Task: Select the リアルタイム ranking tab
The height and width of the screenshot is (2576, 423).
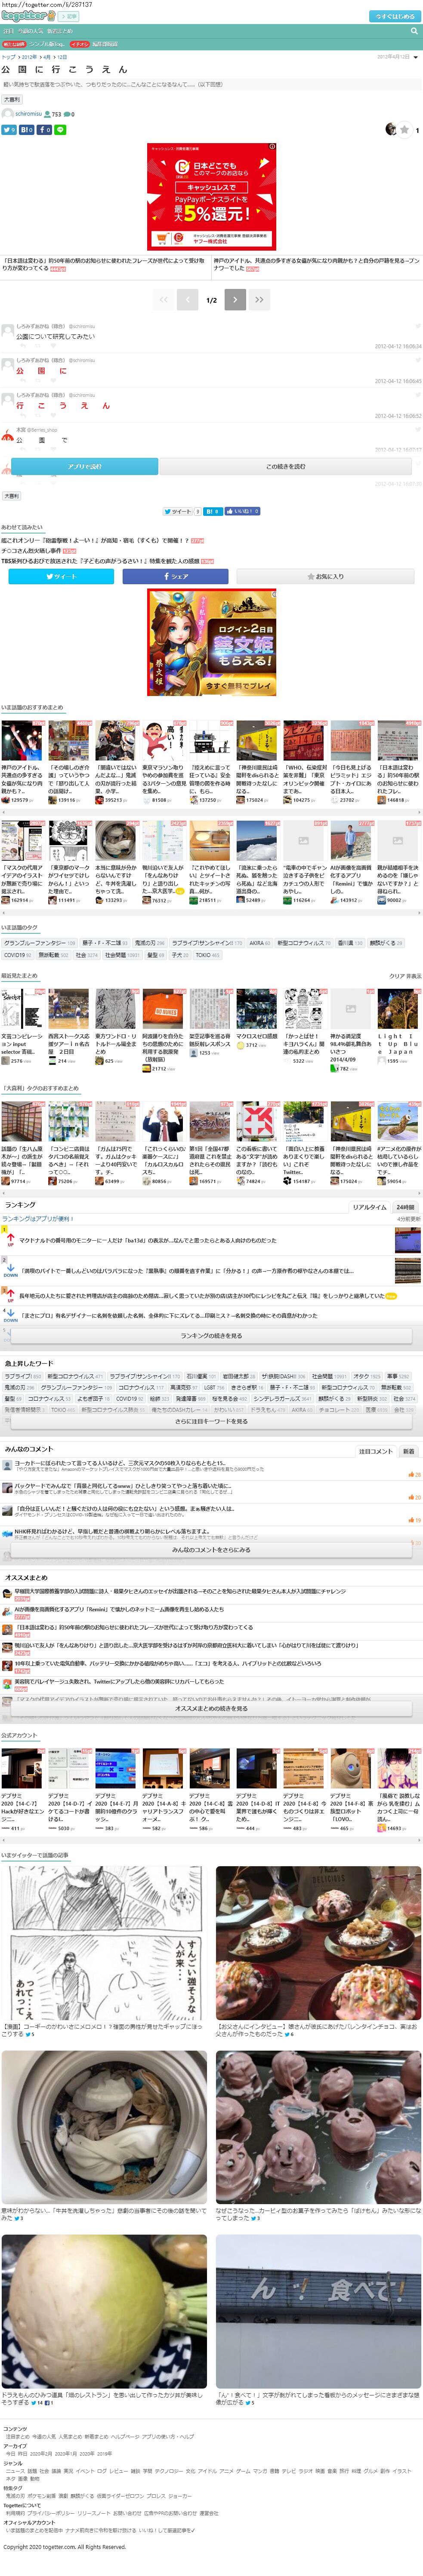Action: coord(369,1207)
